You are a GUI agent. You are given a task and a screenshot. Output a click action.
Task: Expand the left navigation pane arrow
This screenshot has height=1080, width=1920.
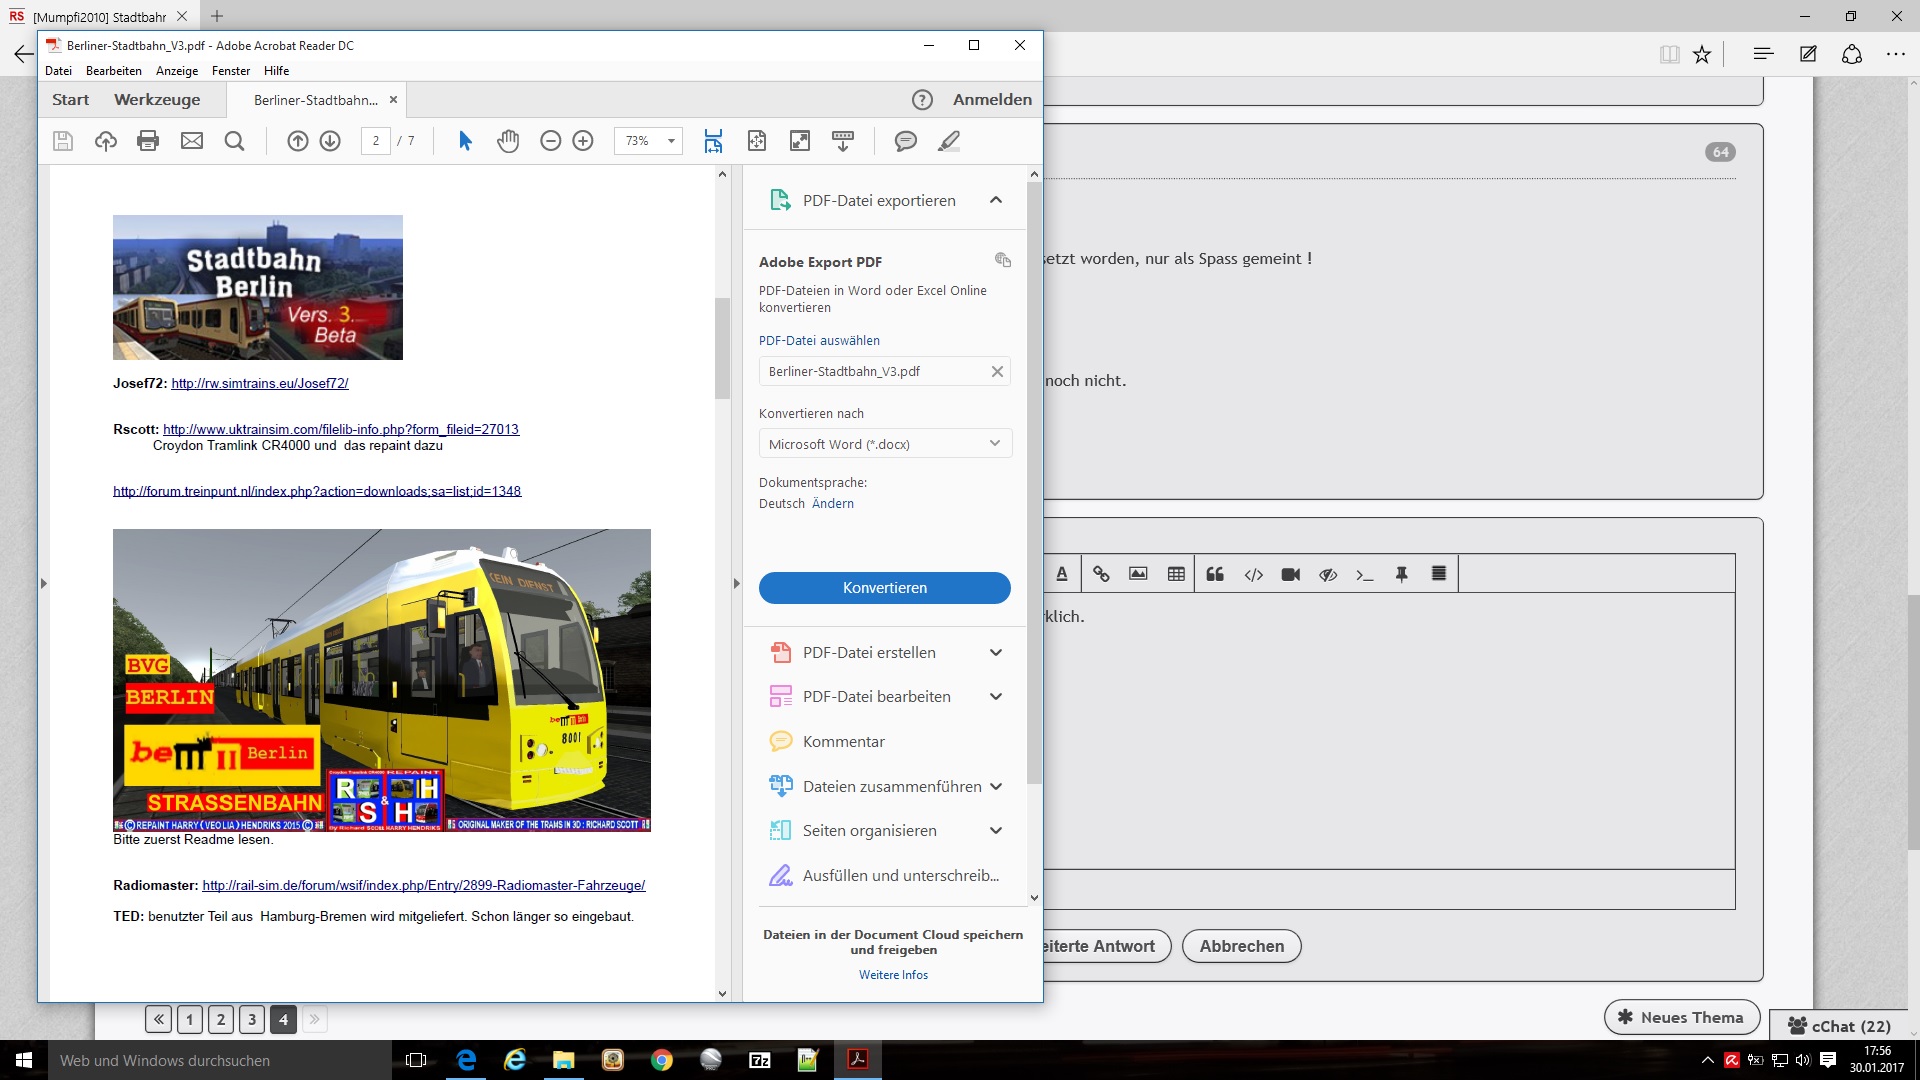(x=44, y=583)
